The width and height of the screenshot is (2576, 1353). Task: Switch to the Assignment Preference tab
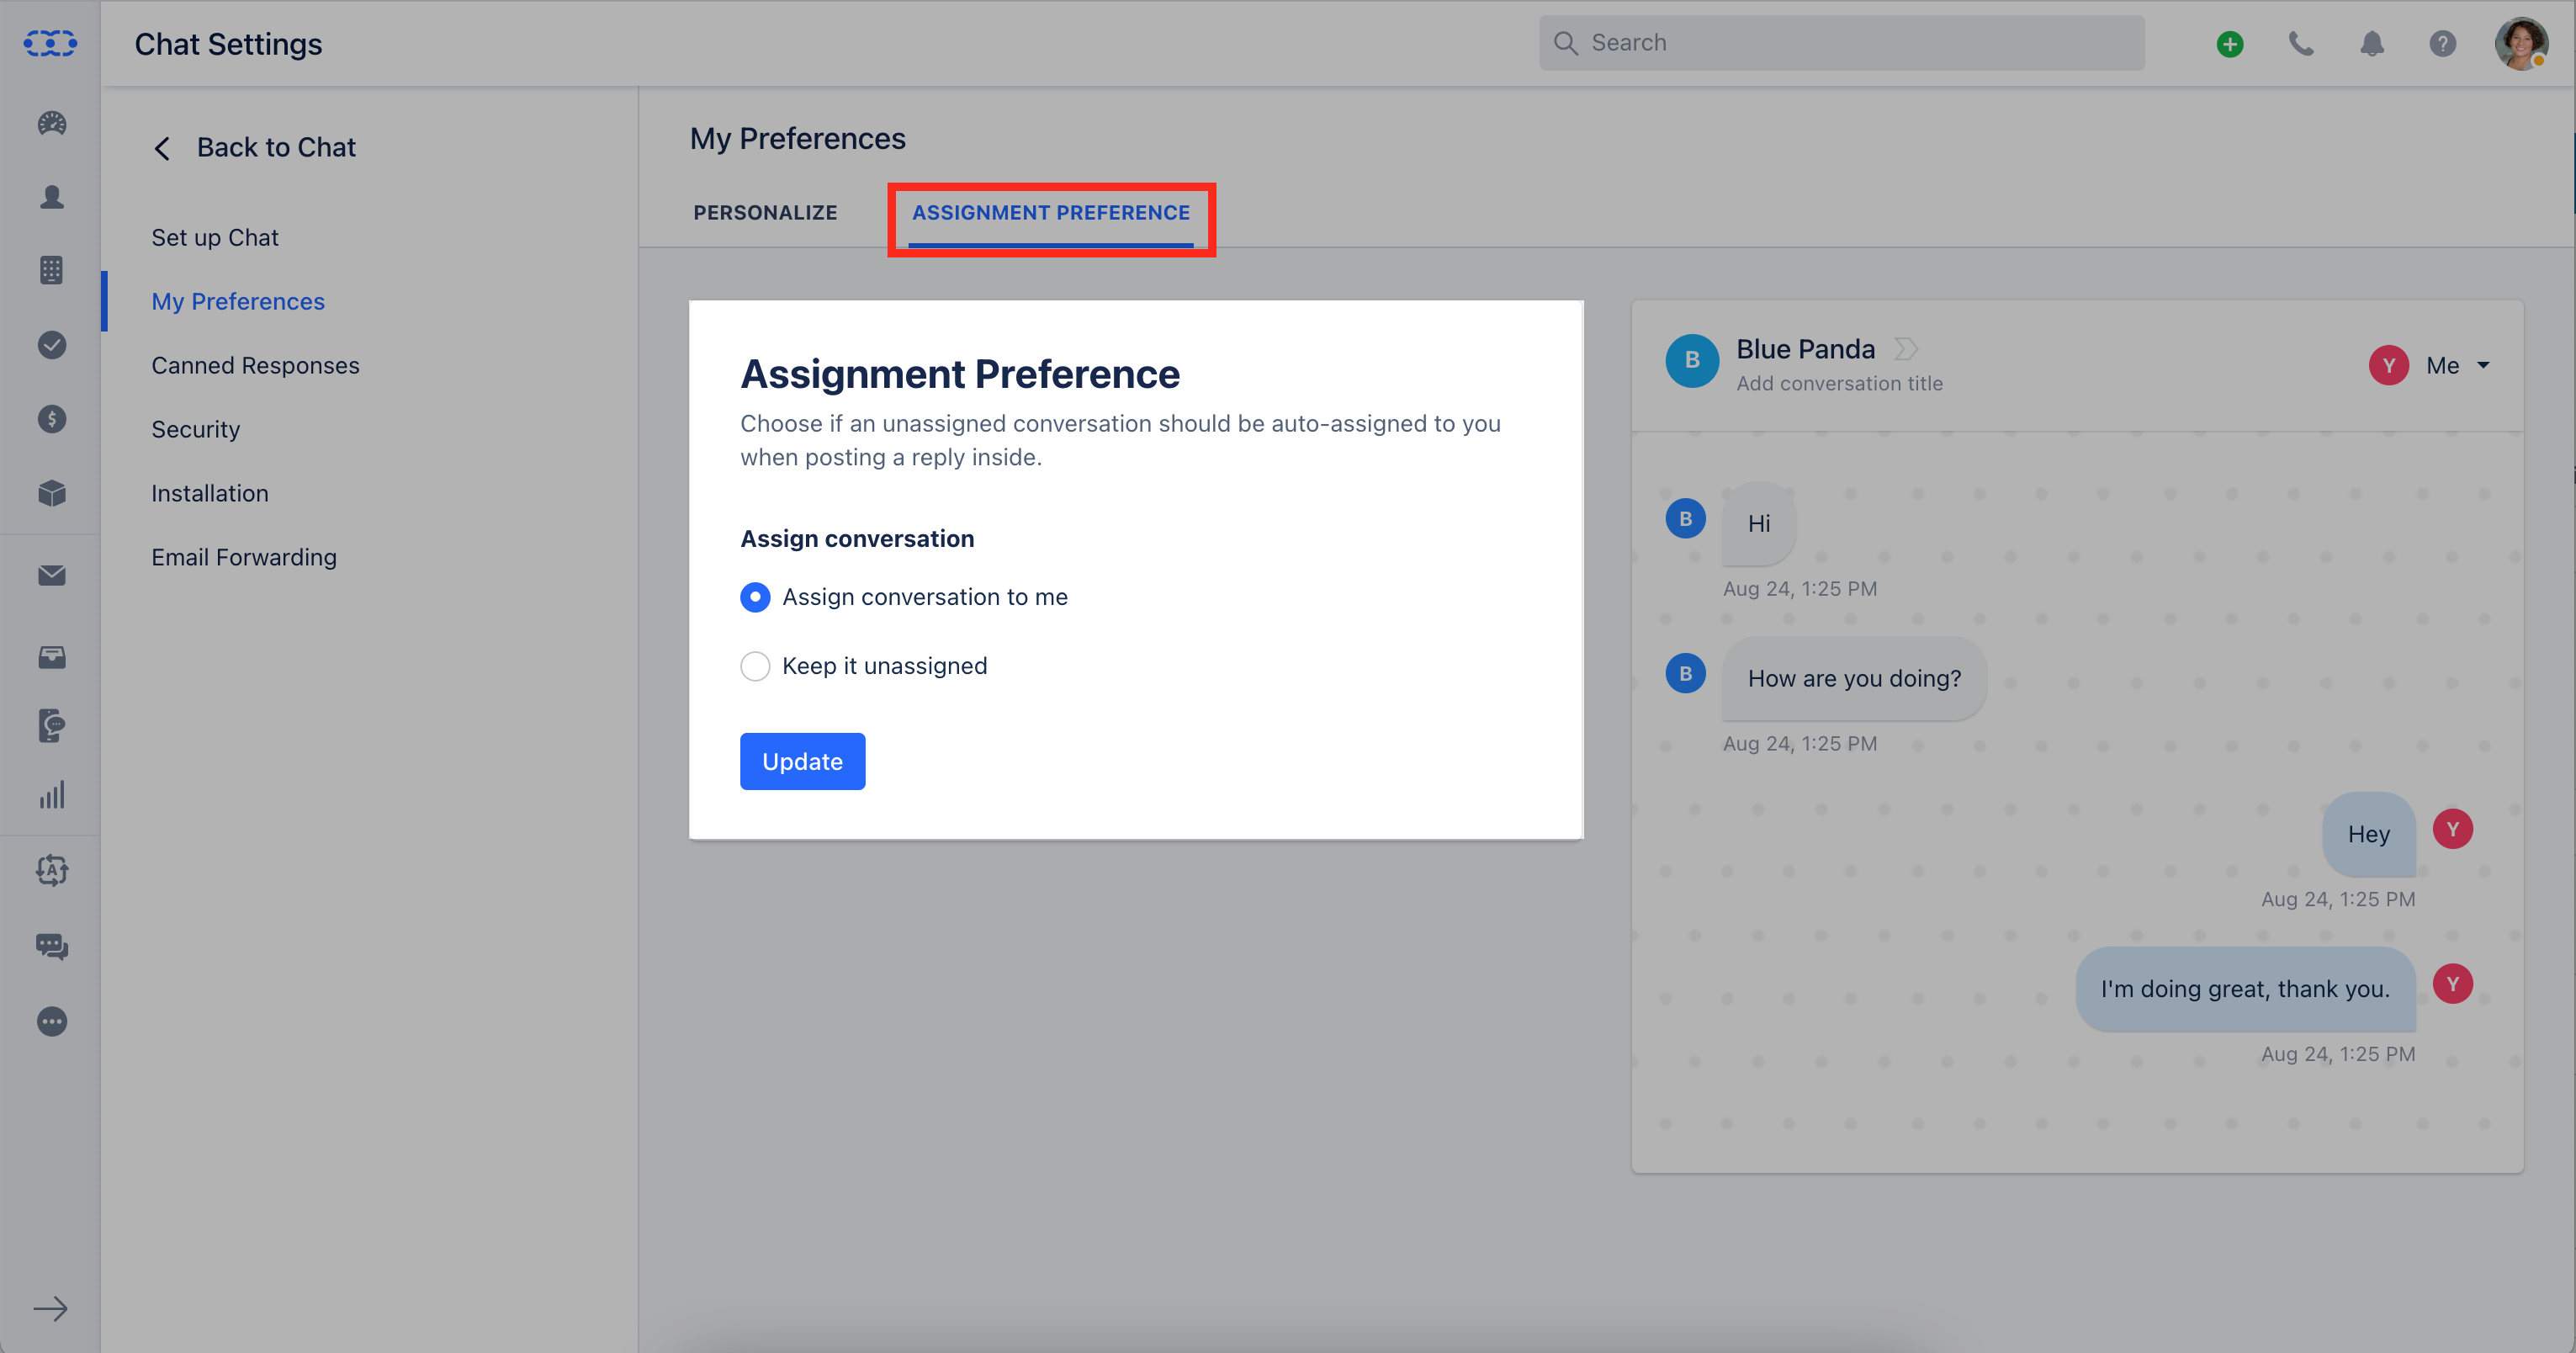pos(1051,213)
